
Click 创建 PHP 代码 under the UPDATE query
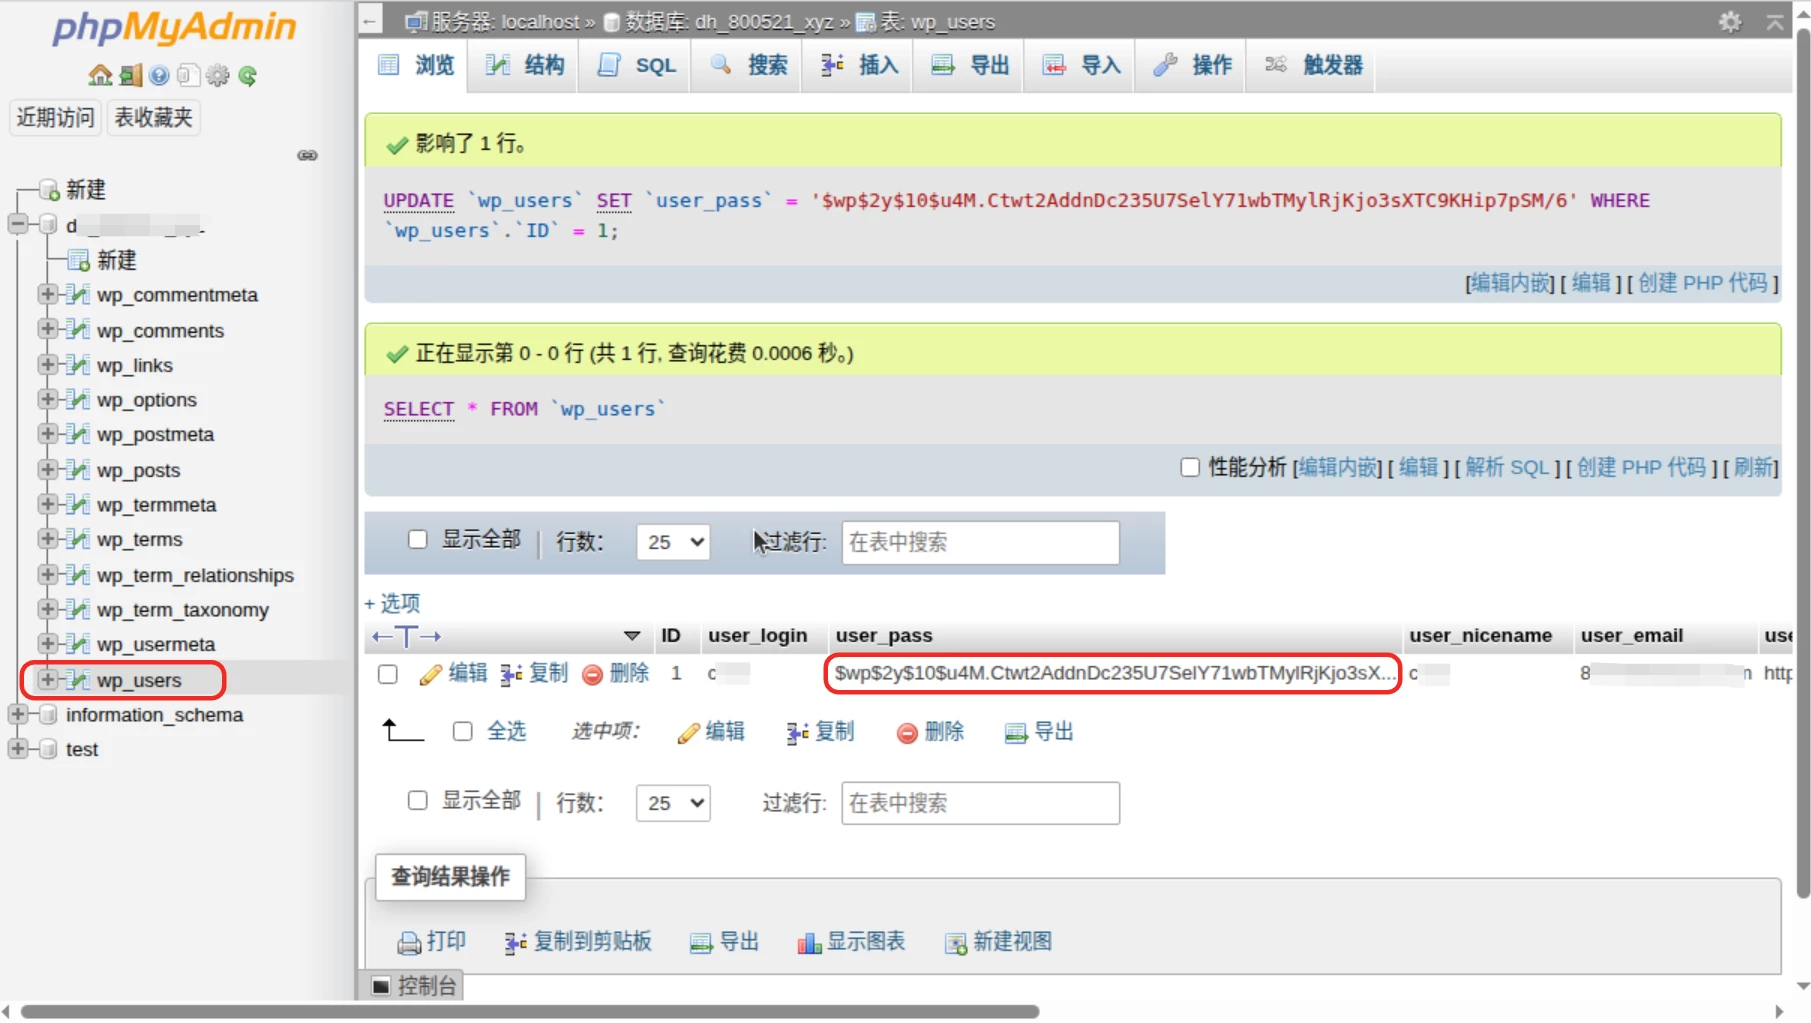(1703, 283)
